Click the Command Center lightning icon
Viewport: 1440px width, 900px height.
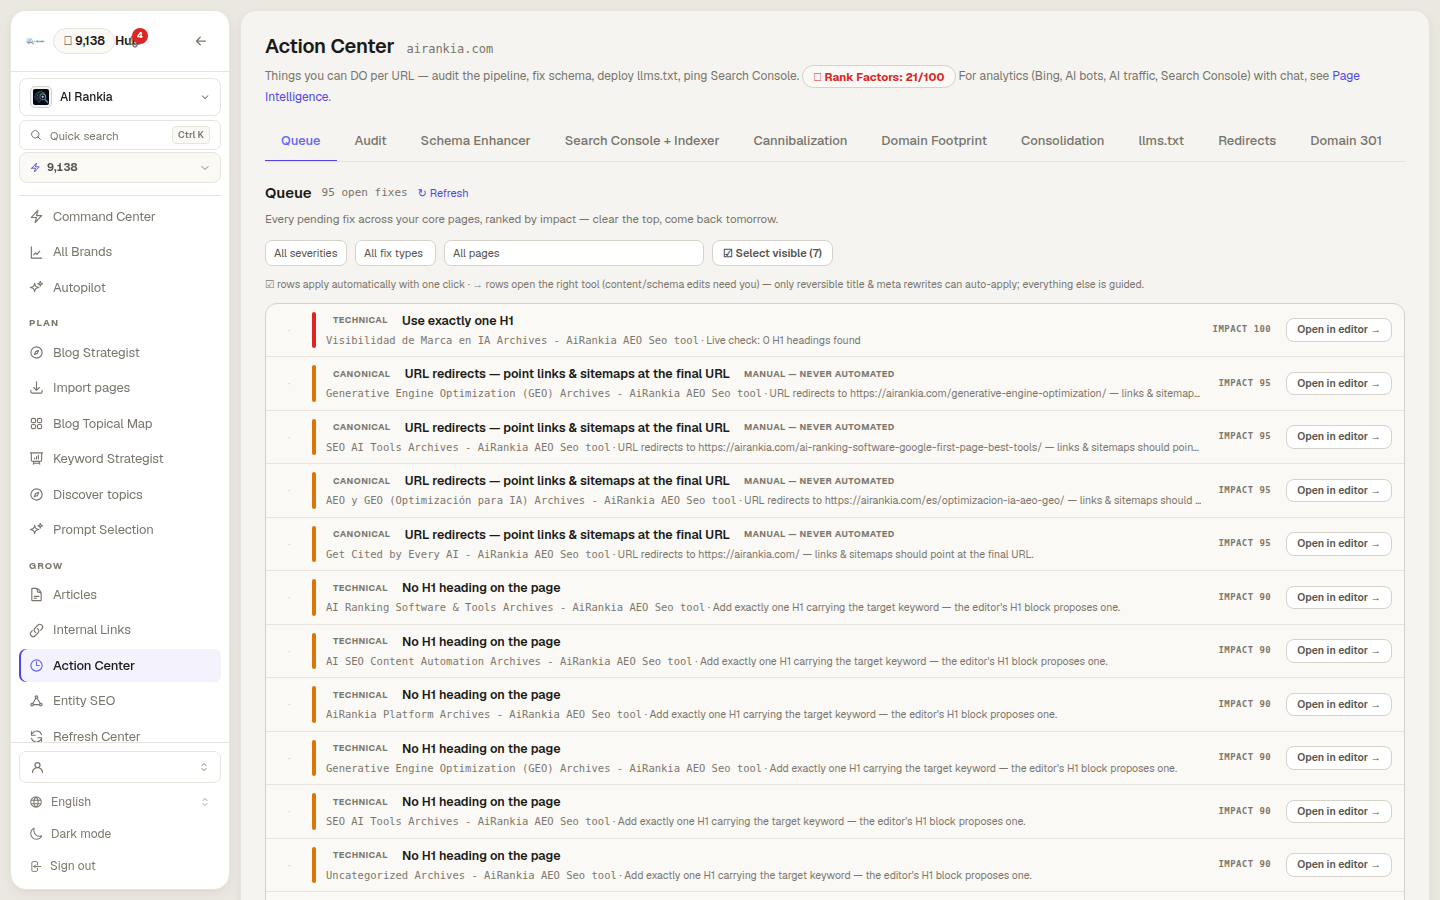[x=36, y=217]
